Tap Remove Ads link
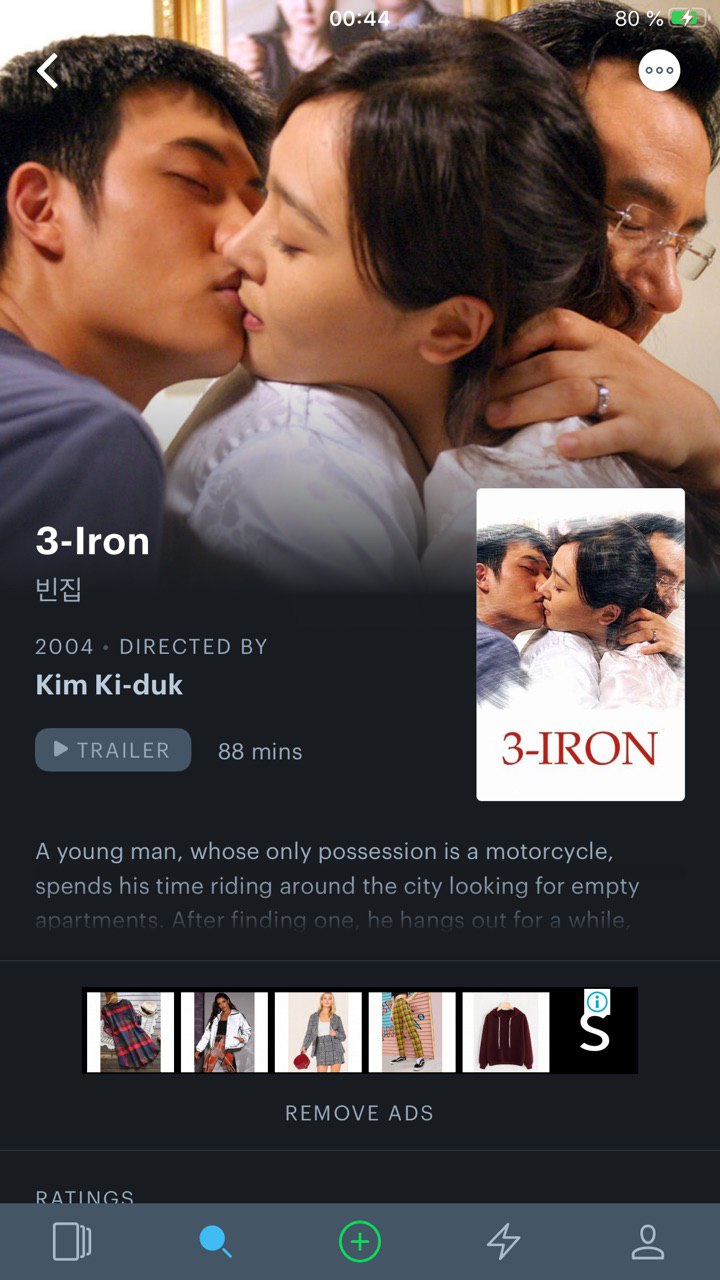This screenshot has height=1280, width=720. click(360, 1113)
